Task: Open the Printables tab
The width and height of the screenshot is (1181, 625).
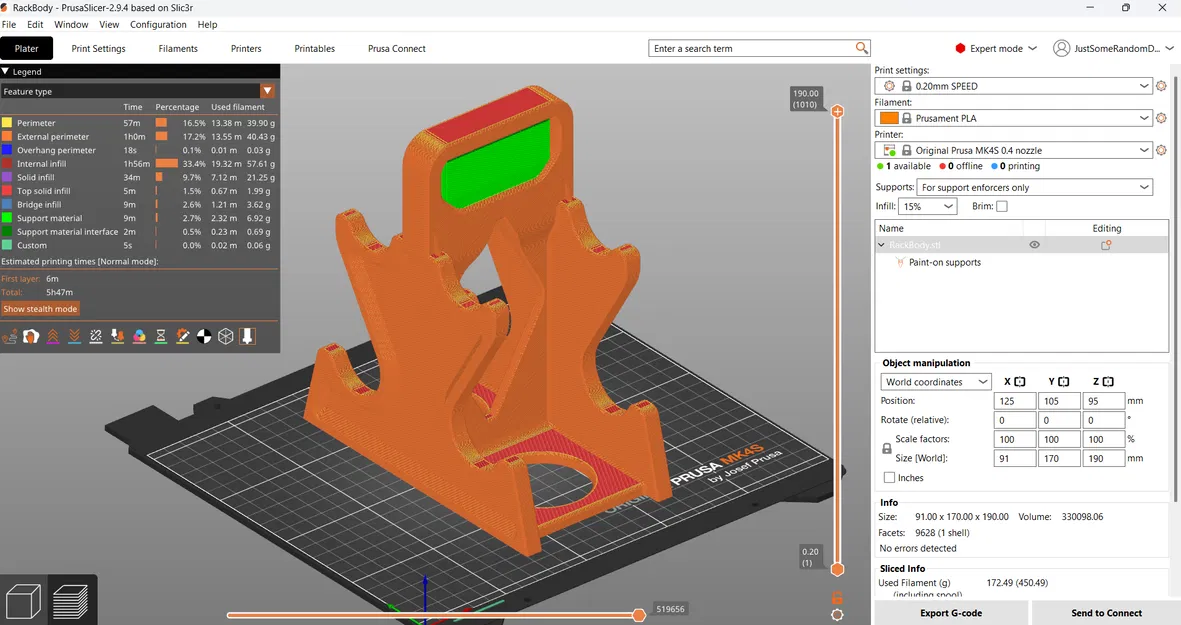Action: (x=315, y=48)
